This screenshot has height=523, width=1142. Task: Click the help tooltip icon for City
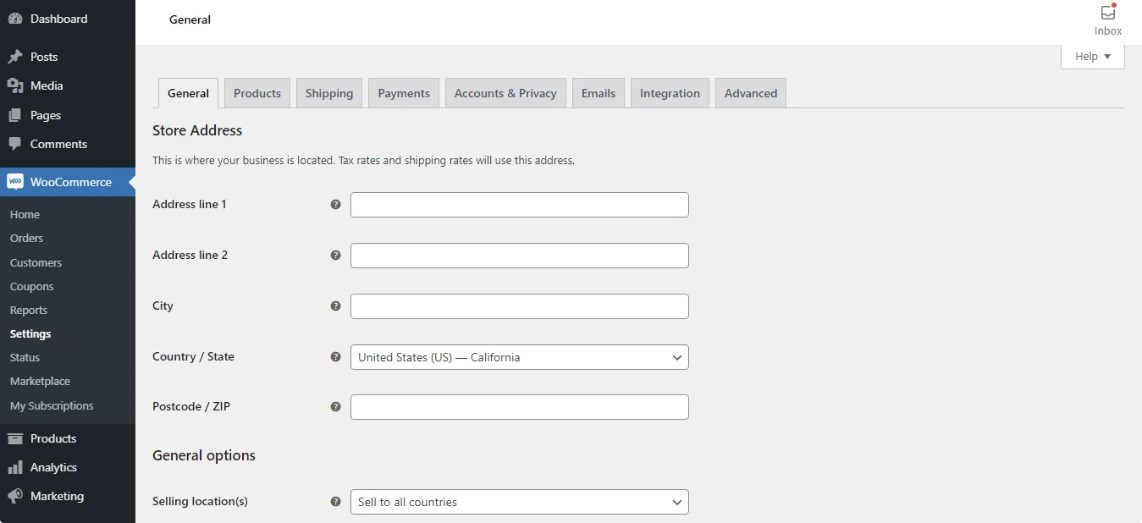pyautogui.click(x=335, y=306)
